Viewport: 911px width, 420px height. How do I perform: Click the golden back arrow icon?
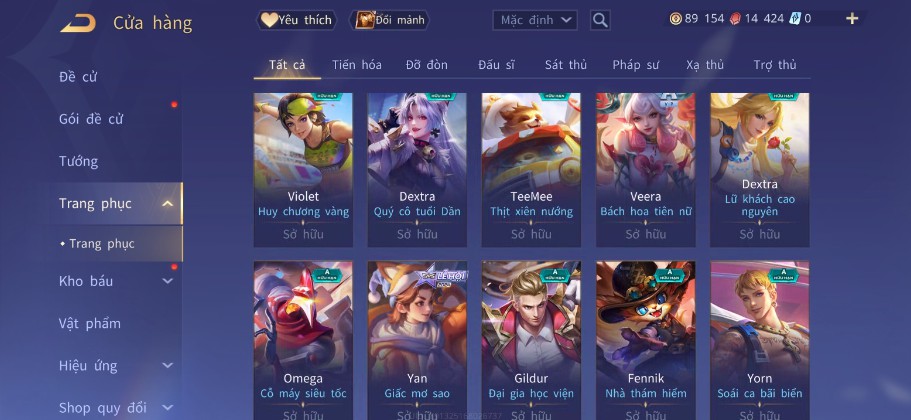(x=78, y=23)
